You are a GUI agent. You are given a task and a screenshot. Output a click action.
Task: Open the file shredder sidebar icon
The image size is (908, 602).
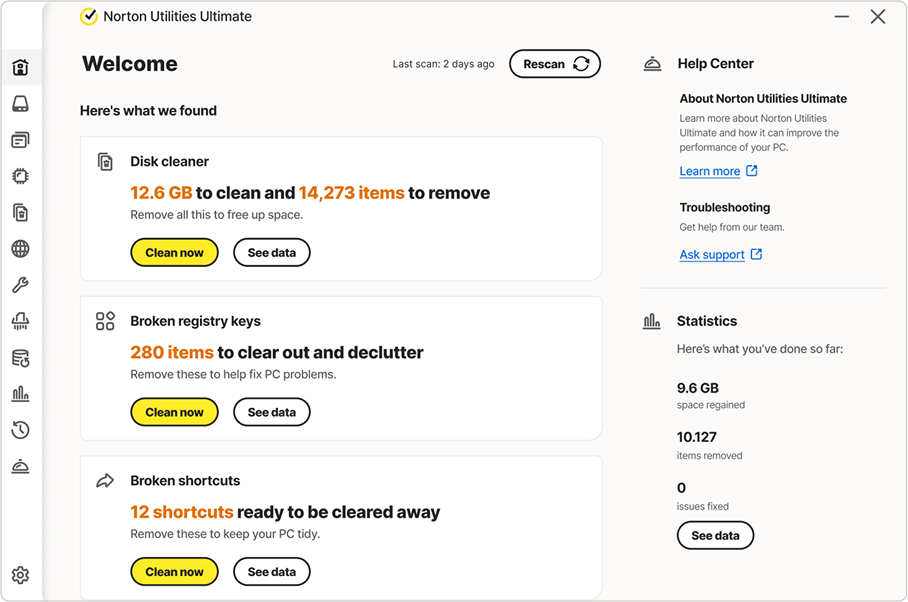click(x=20, y=321)
